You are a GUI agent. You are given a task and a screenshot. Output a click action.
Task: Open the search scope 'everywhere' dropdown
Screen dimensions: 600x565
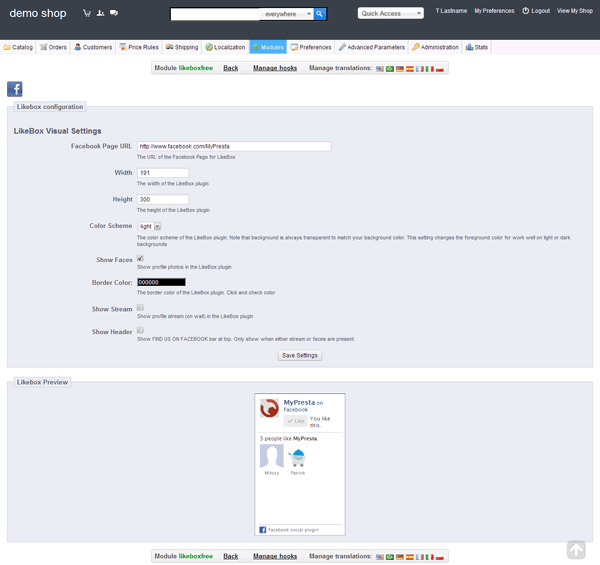(286, 14)
